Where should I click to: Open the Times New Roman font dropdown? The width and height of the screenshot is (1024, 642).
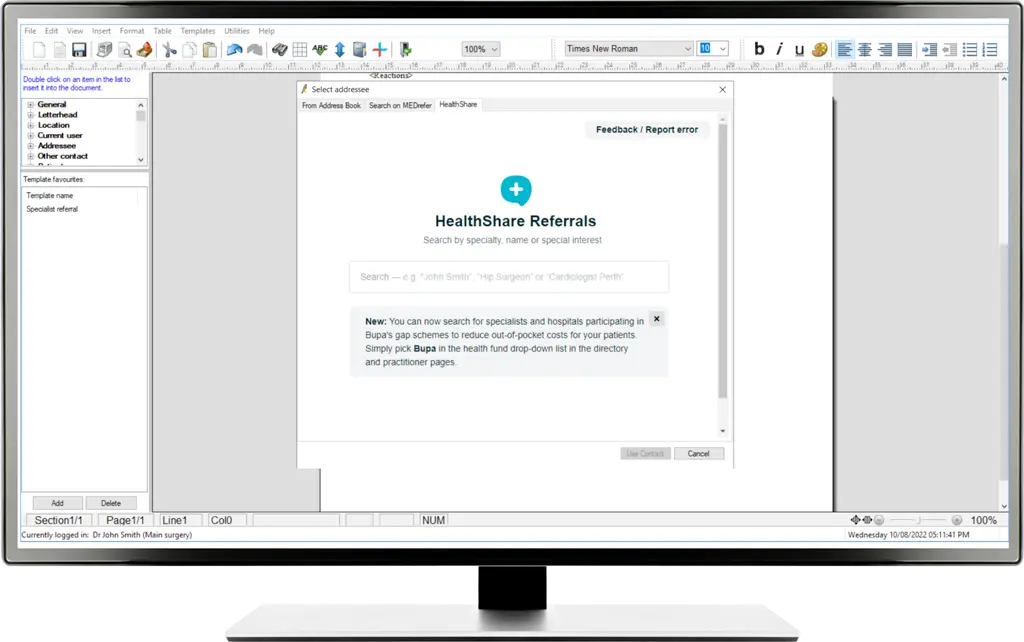(x=628, y=49)
